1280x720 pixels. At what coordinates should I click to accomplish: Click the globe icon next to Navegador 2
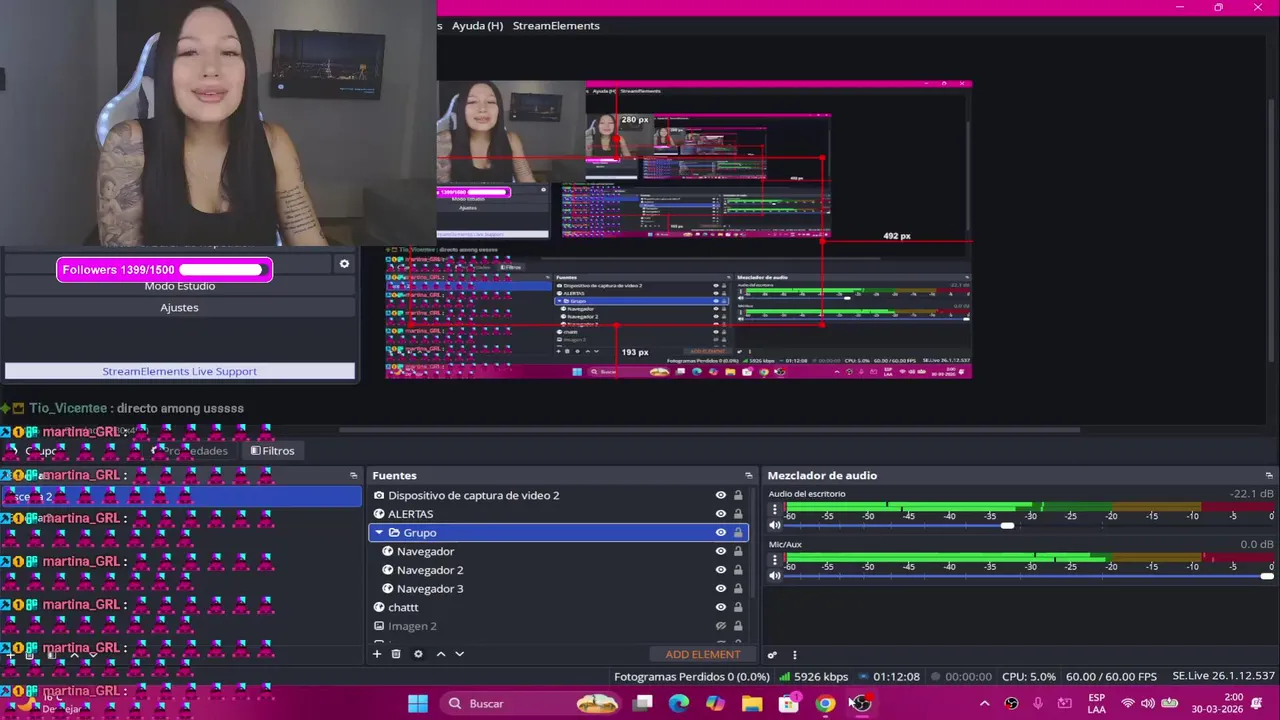pyautogui.click(x=388, y=570)
